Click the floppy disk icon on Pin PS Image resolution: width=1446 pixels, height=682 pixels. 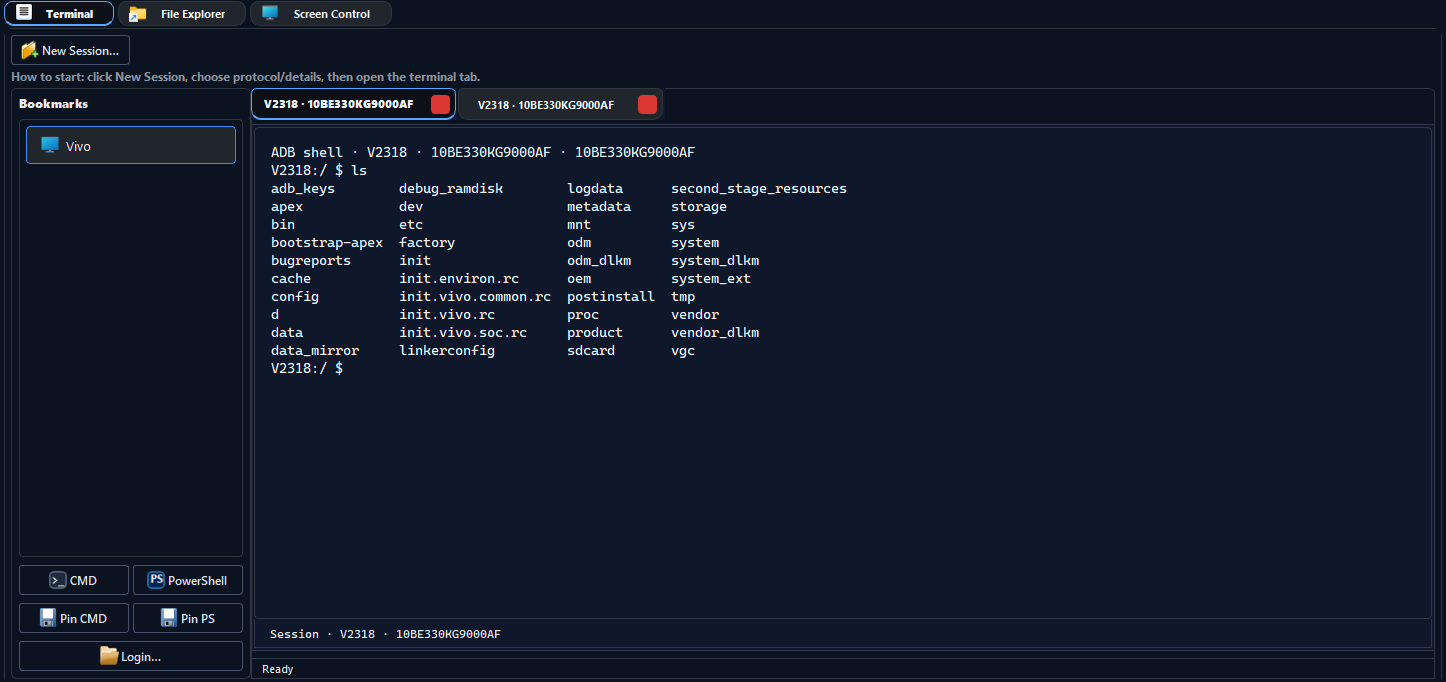click(x=167, y=617)
